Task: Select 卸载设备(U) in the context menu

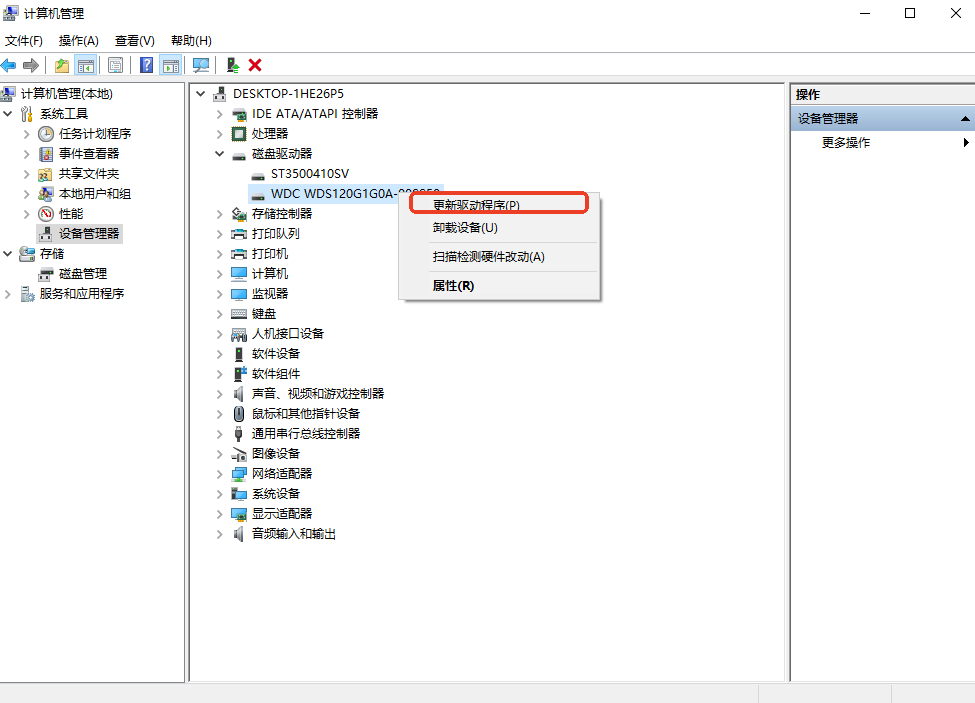Action: click(x=465, y=228)
